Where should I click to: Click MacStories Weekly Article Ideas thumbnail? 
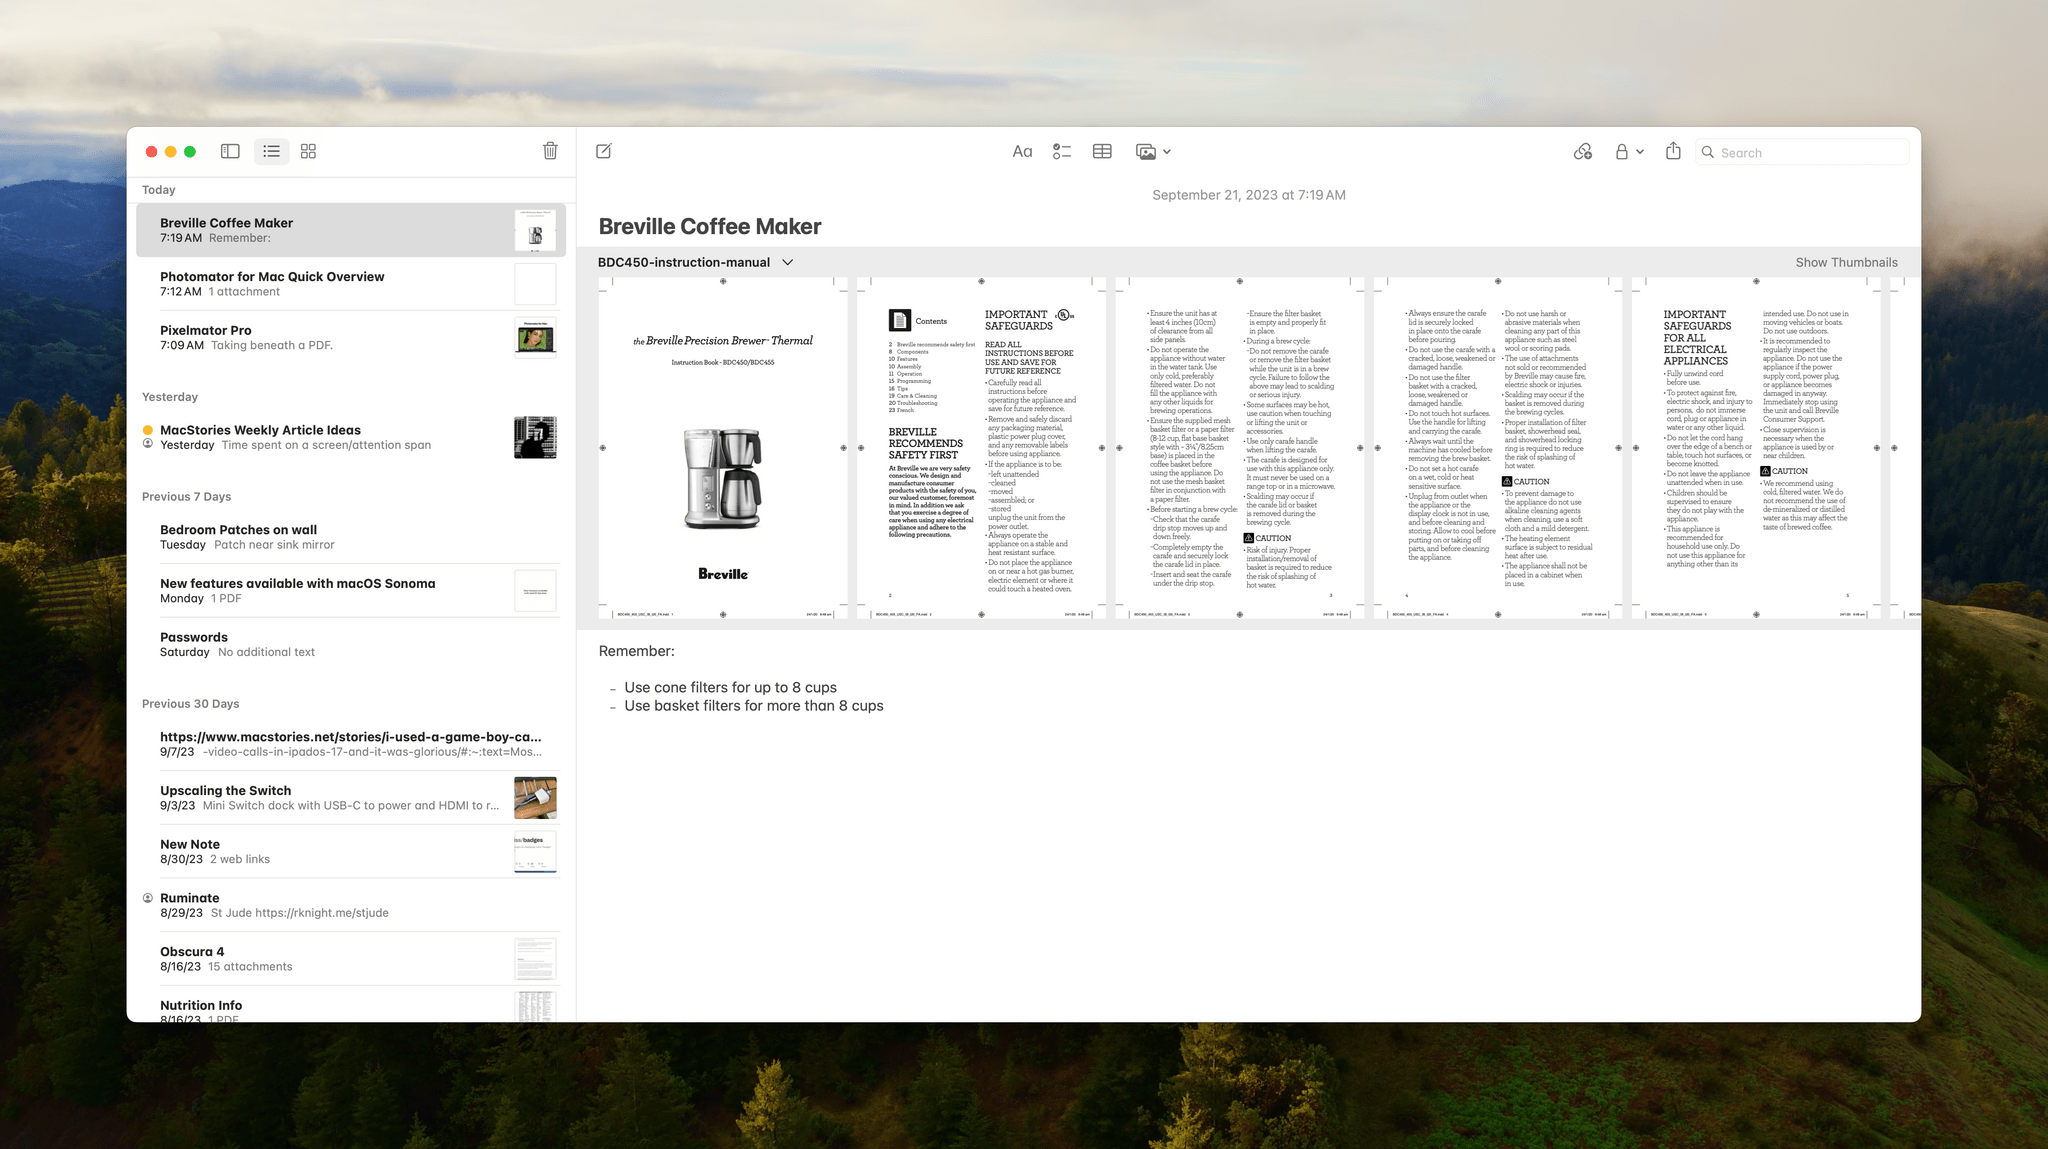point(535,437)
